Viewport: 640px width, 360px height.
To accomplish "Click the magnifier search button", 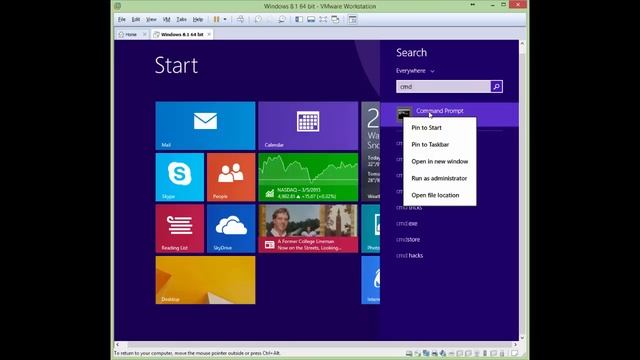I will pyautogui.click(x=496, y=87).
